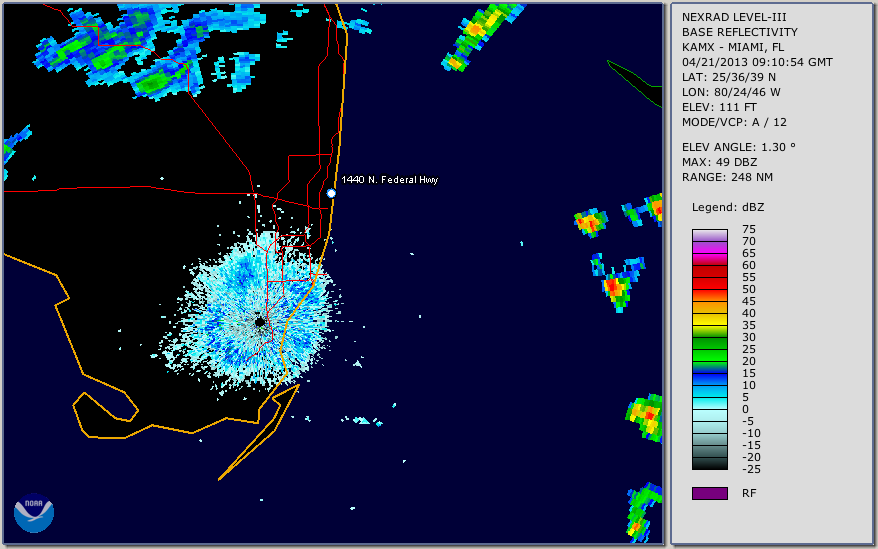
Task: Click the 04/21/2013 09:10:54 GMT timestamp
Action: pos(757,62)
